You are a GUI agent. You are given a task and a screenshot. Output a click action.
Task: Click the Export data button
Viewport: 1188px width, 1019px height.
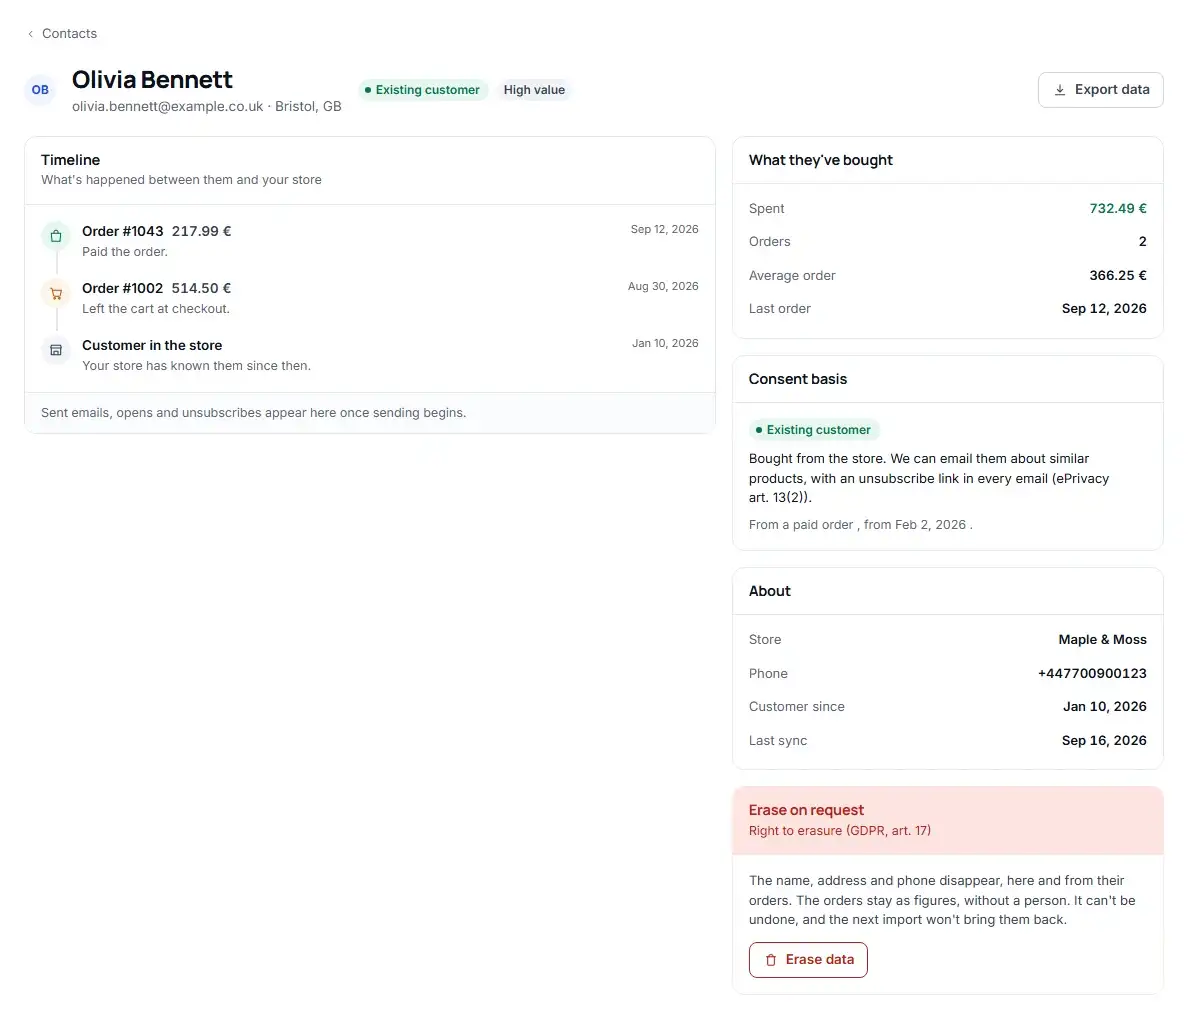[x=1100, y=90]
